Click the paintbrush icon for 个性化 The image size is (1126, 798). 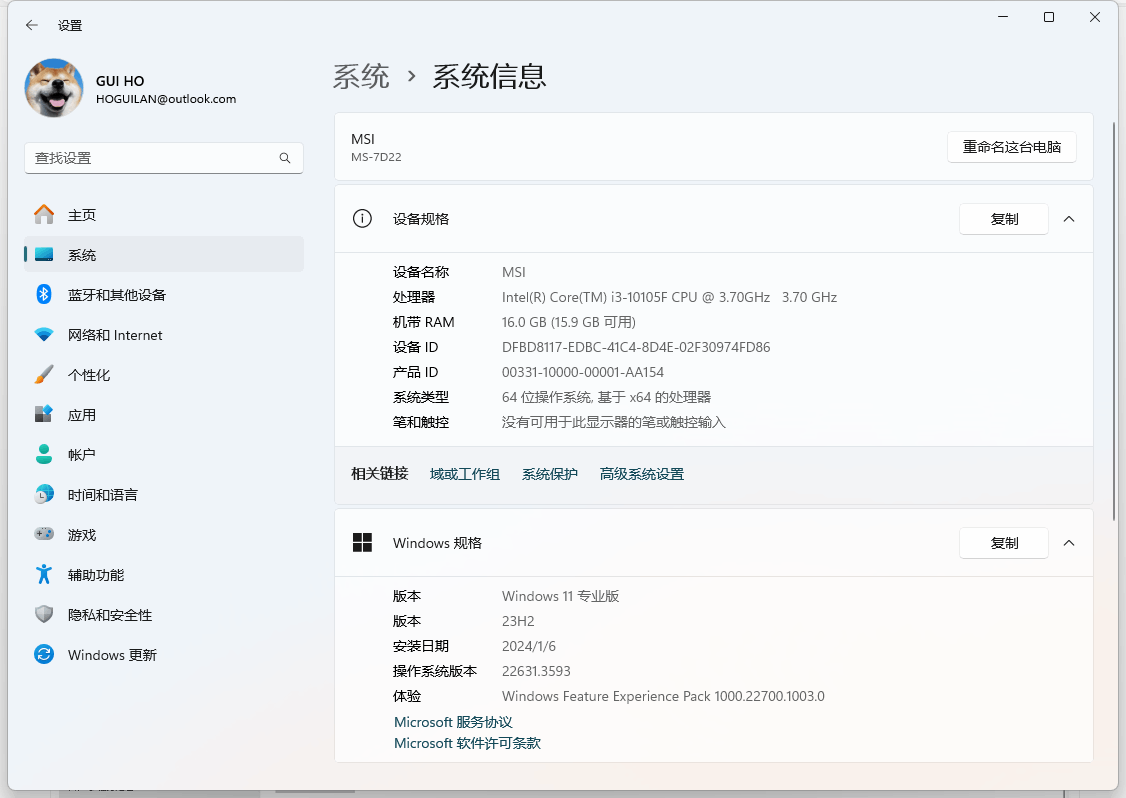click(44, 374)
